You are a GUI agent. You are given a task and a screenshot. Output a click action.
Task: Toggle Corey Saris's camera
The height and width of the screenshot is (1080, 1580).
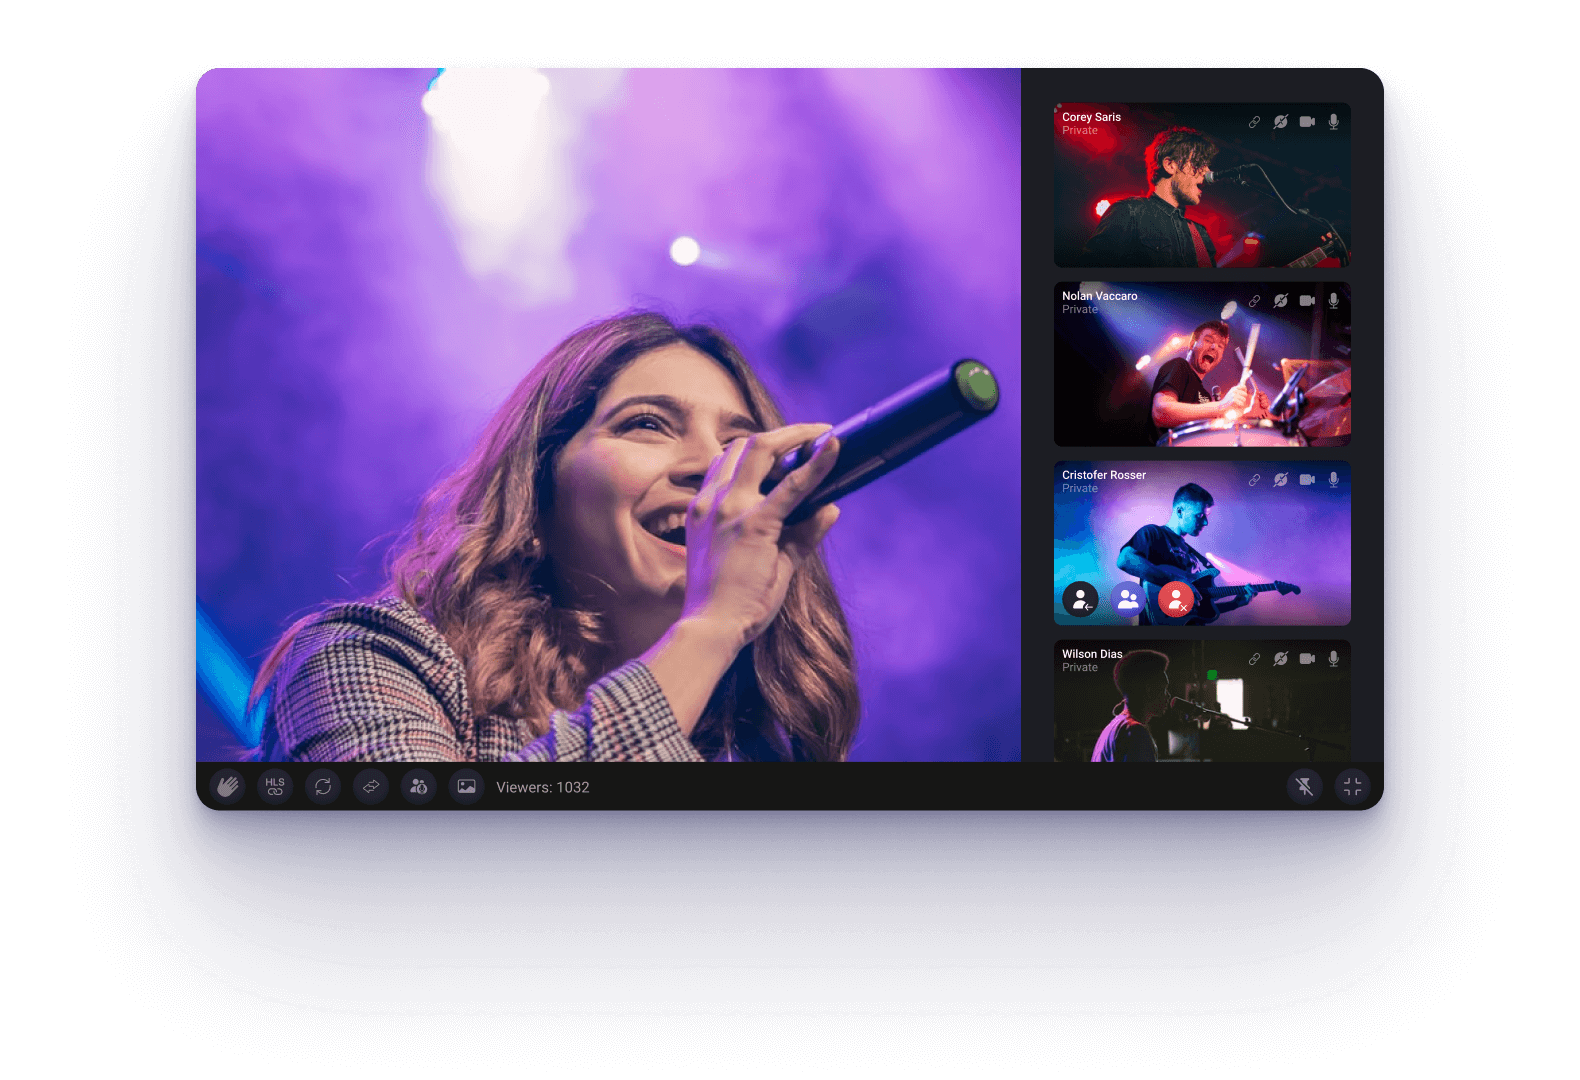1307,122
